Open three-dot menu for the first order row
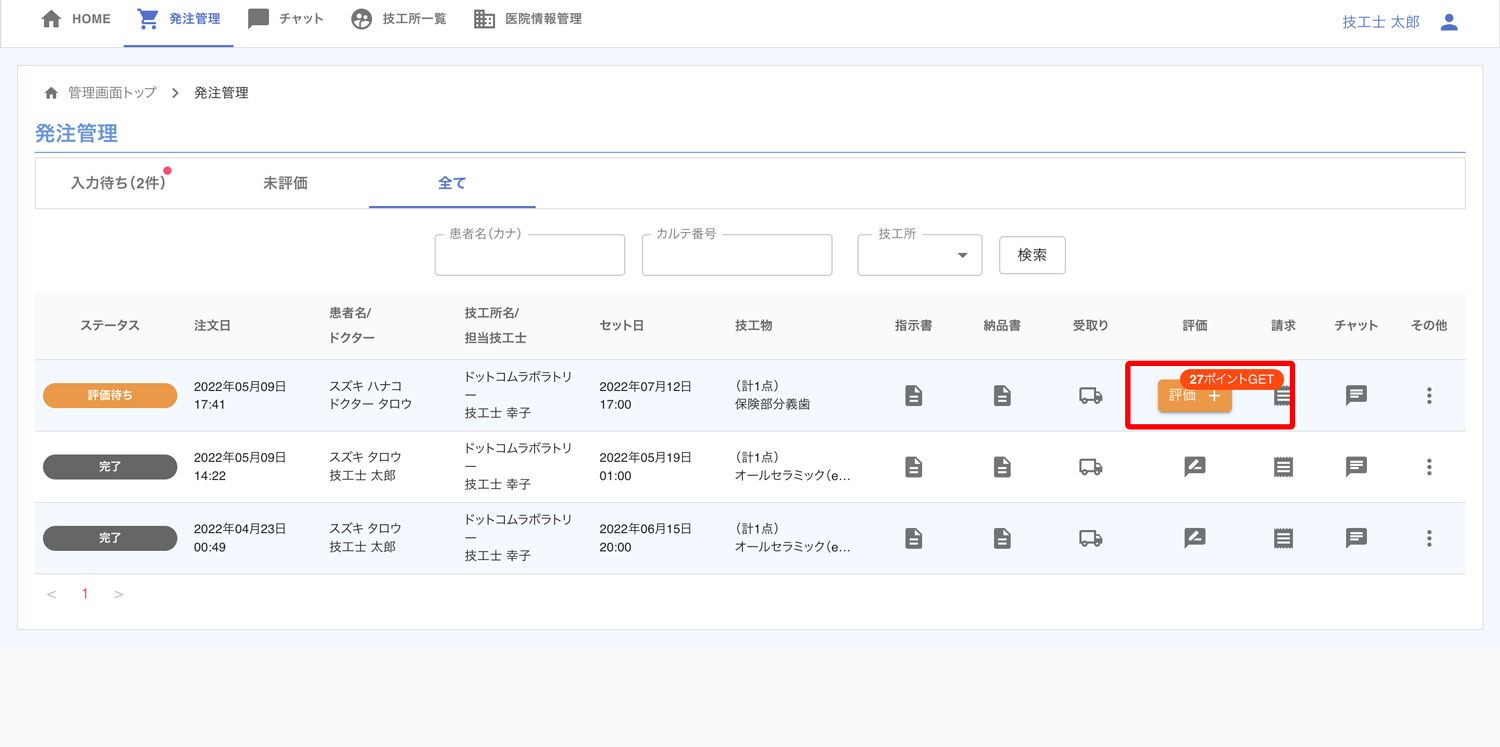 click(x=1429, y=396)
